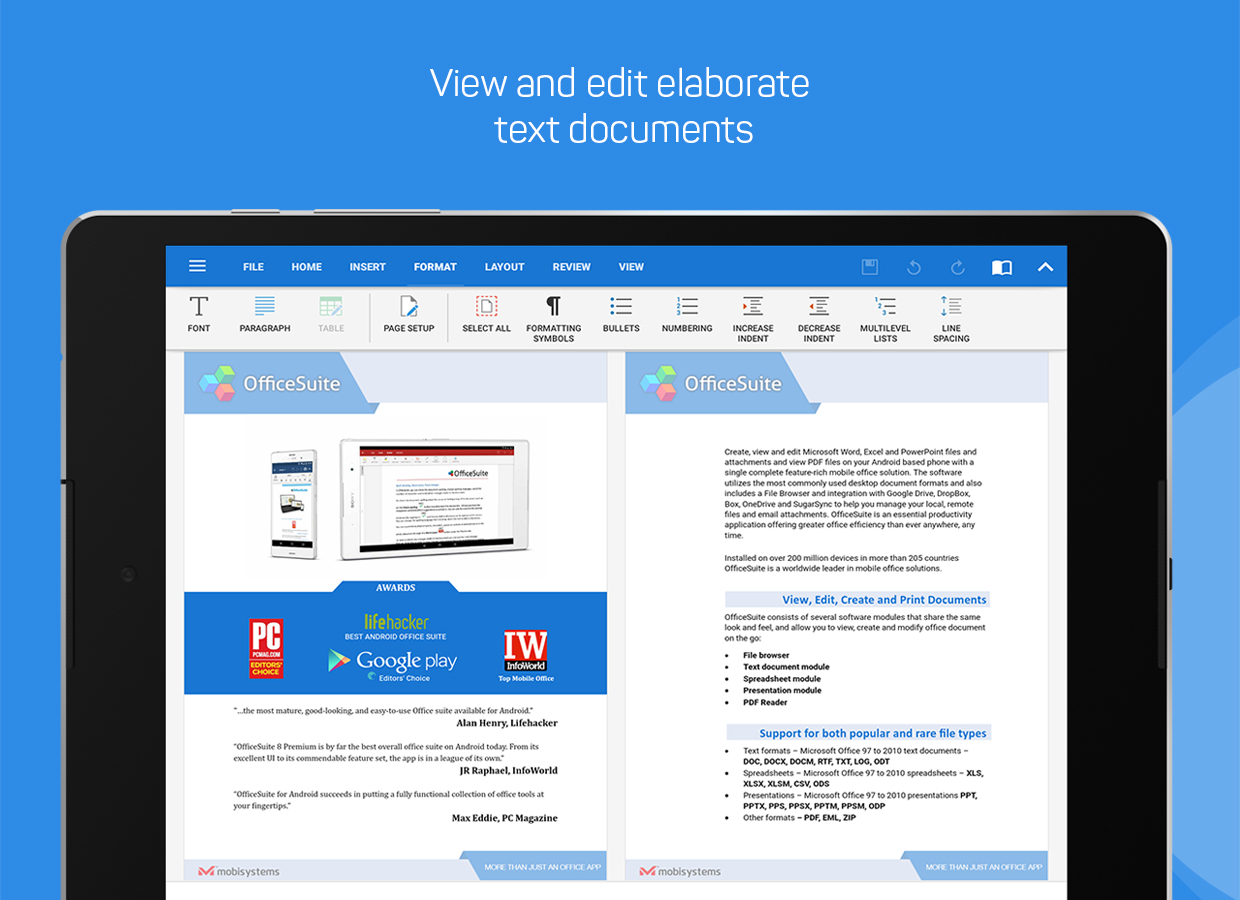
Task: Open Page Setup options
Action: pos(408,314)
